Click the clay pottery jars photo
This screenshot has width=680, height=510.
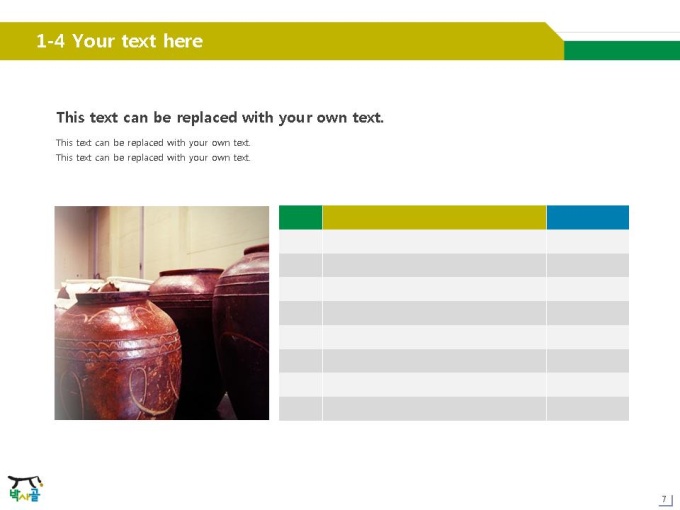[x=162, y=313]
